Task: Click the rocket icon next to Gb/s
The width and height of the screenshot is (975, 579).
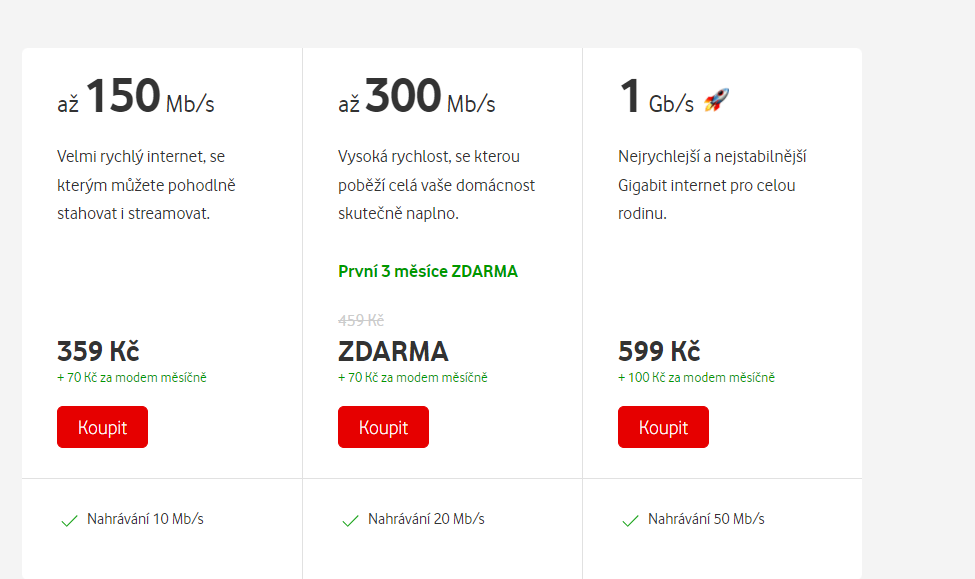Action: [716, 100]
